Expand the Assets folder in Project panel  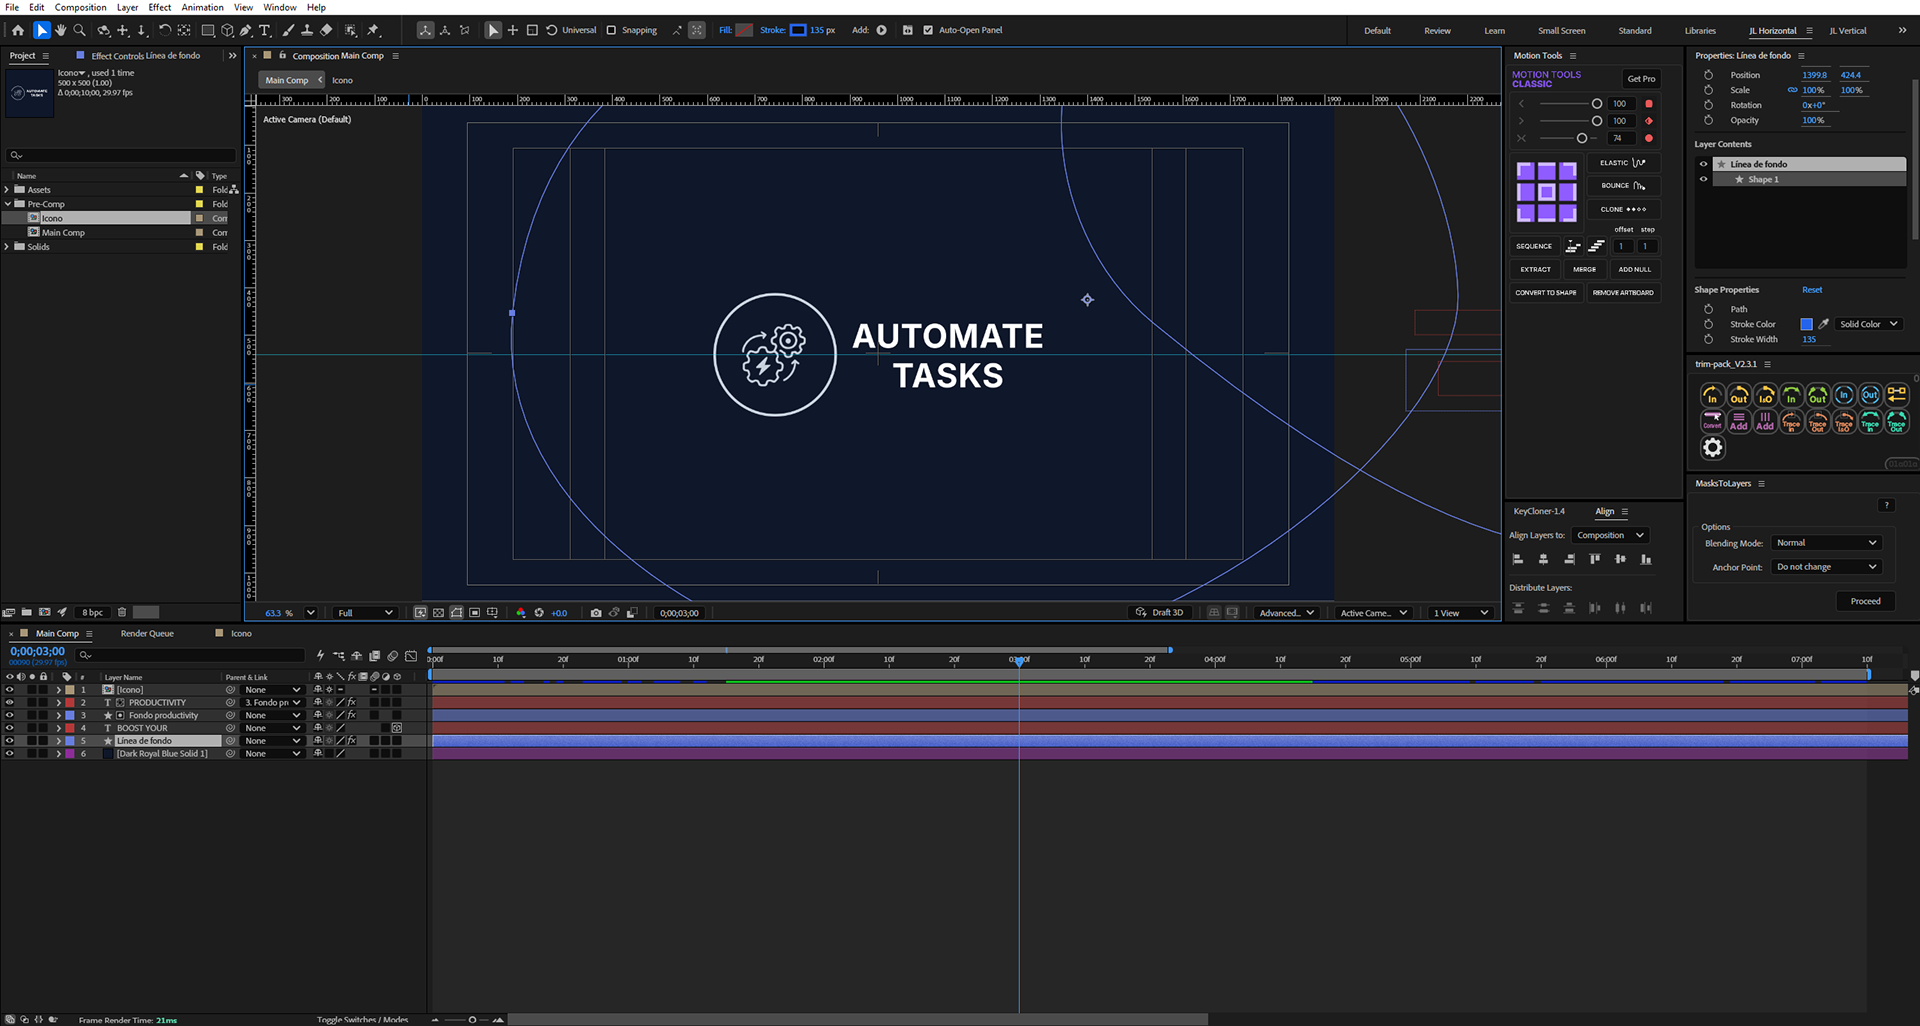point(7,189)
